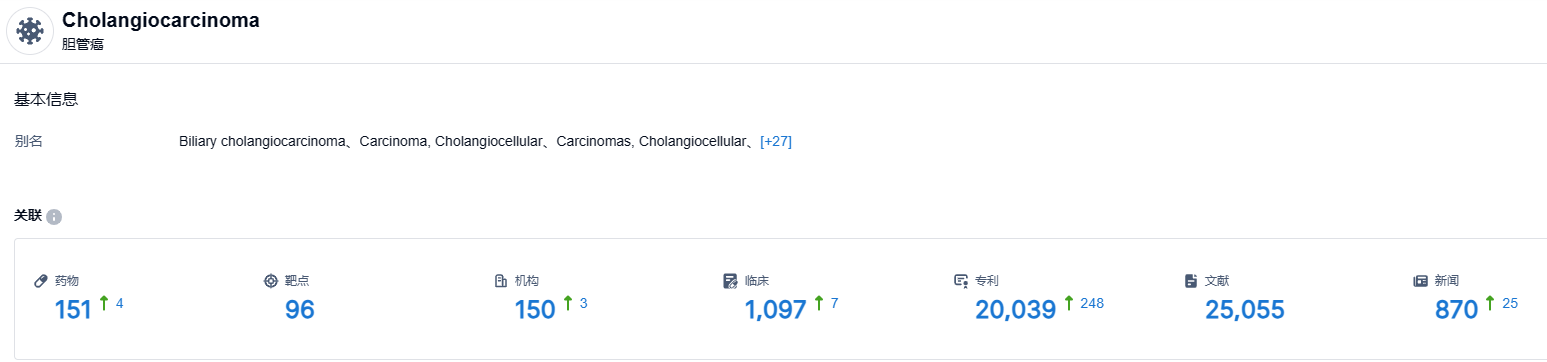Click the +248 new patents indicator
This screenshot has width=1547, height=362.
1084,303
